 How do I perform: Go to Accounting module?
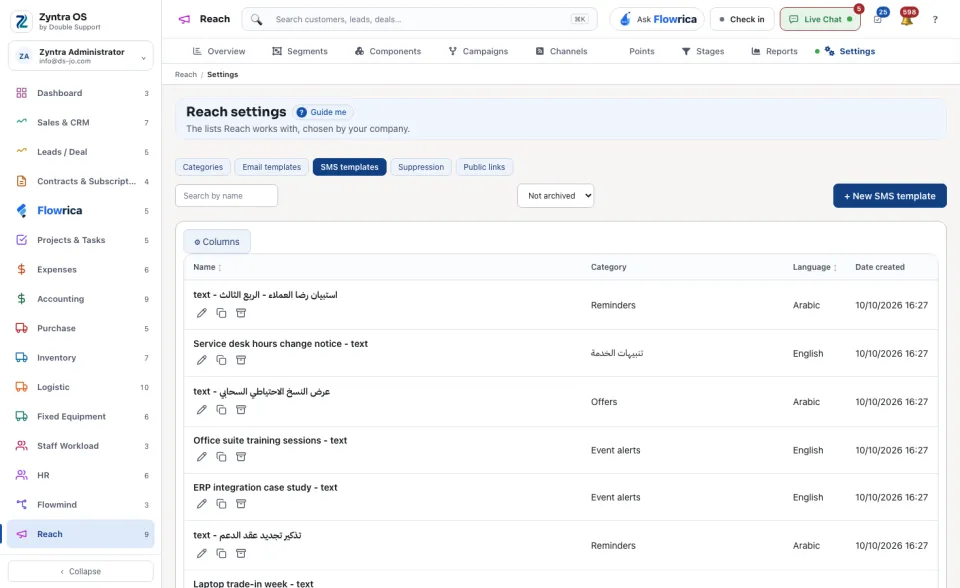(x=81, y=299)
